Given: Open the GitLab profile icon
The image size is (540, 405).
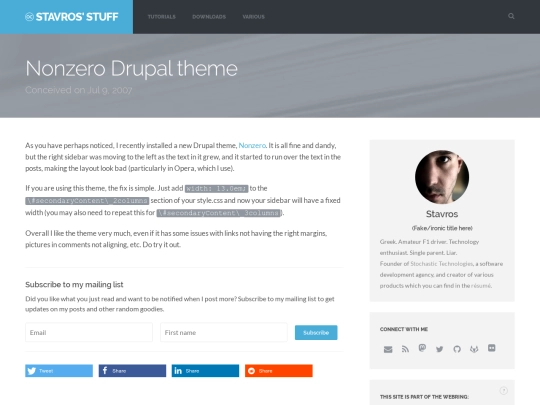Looking at the screenshot, I should [474, 349].
